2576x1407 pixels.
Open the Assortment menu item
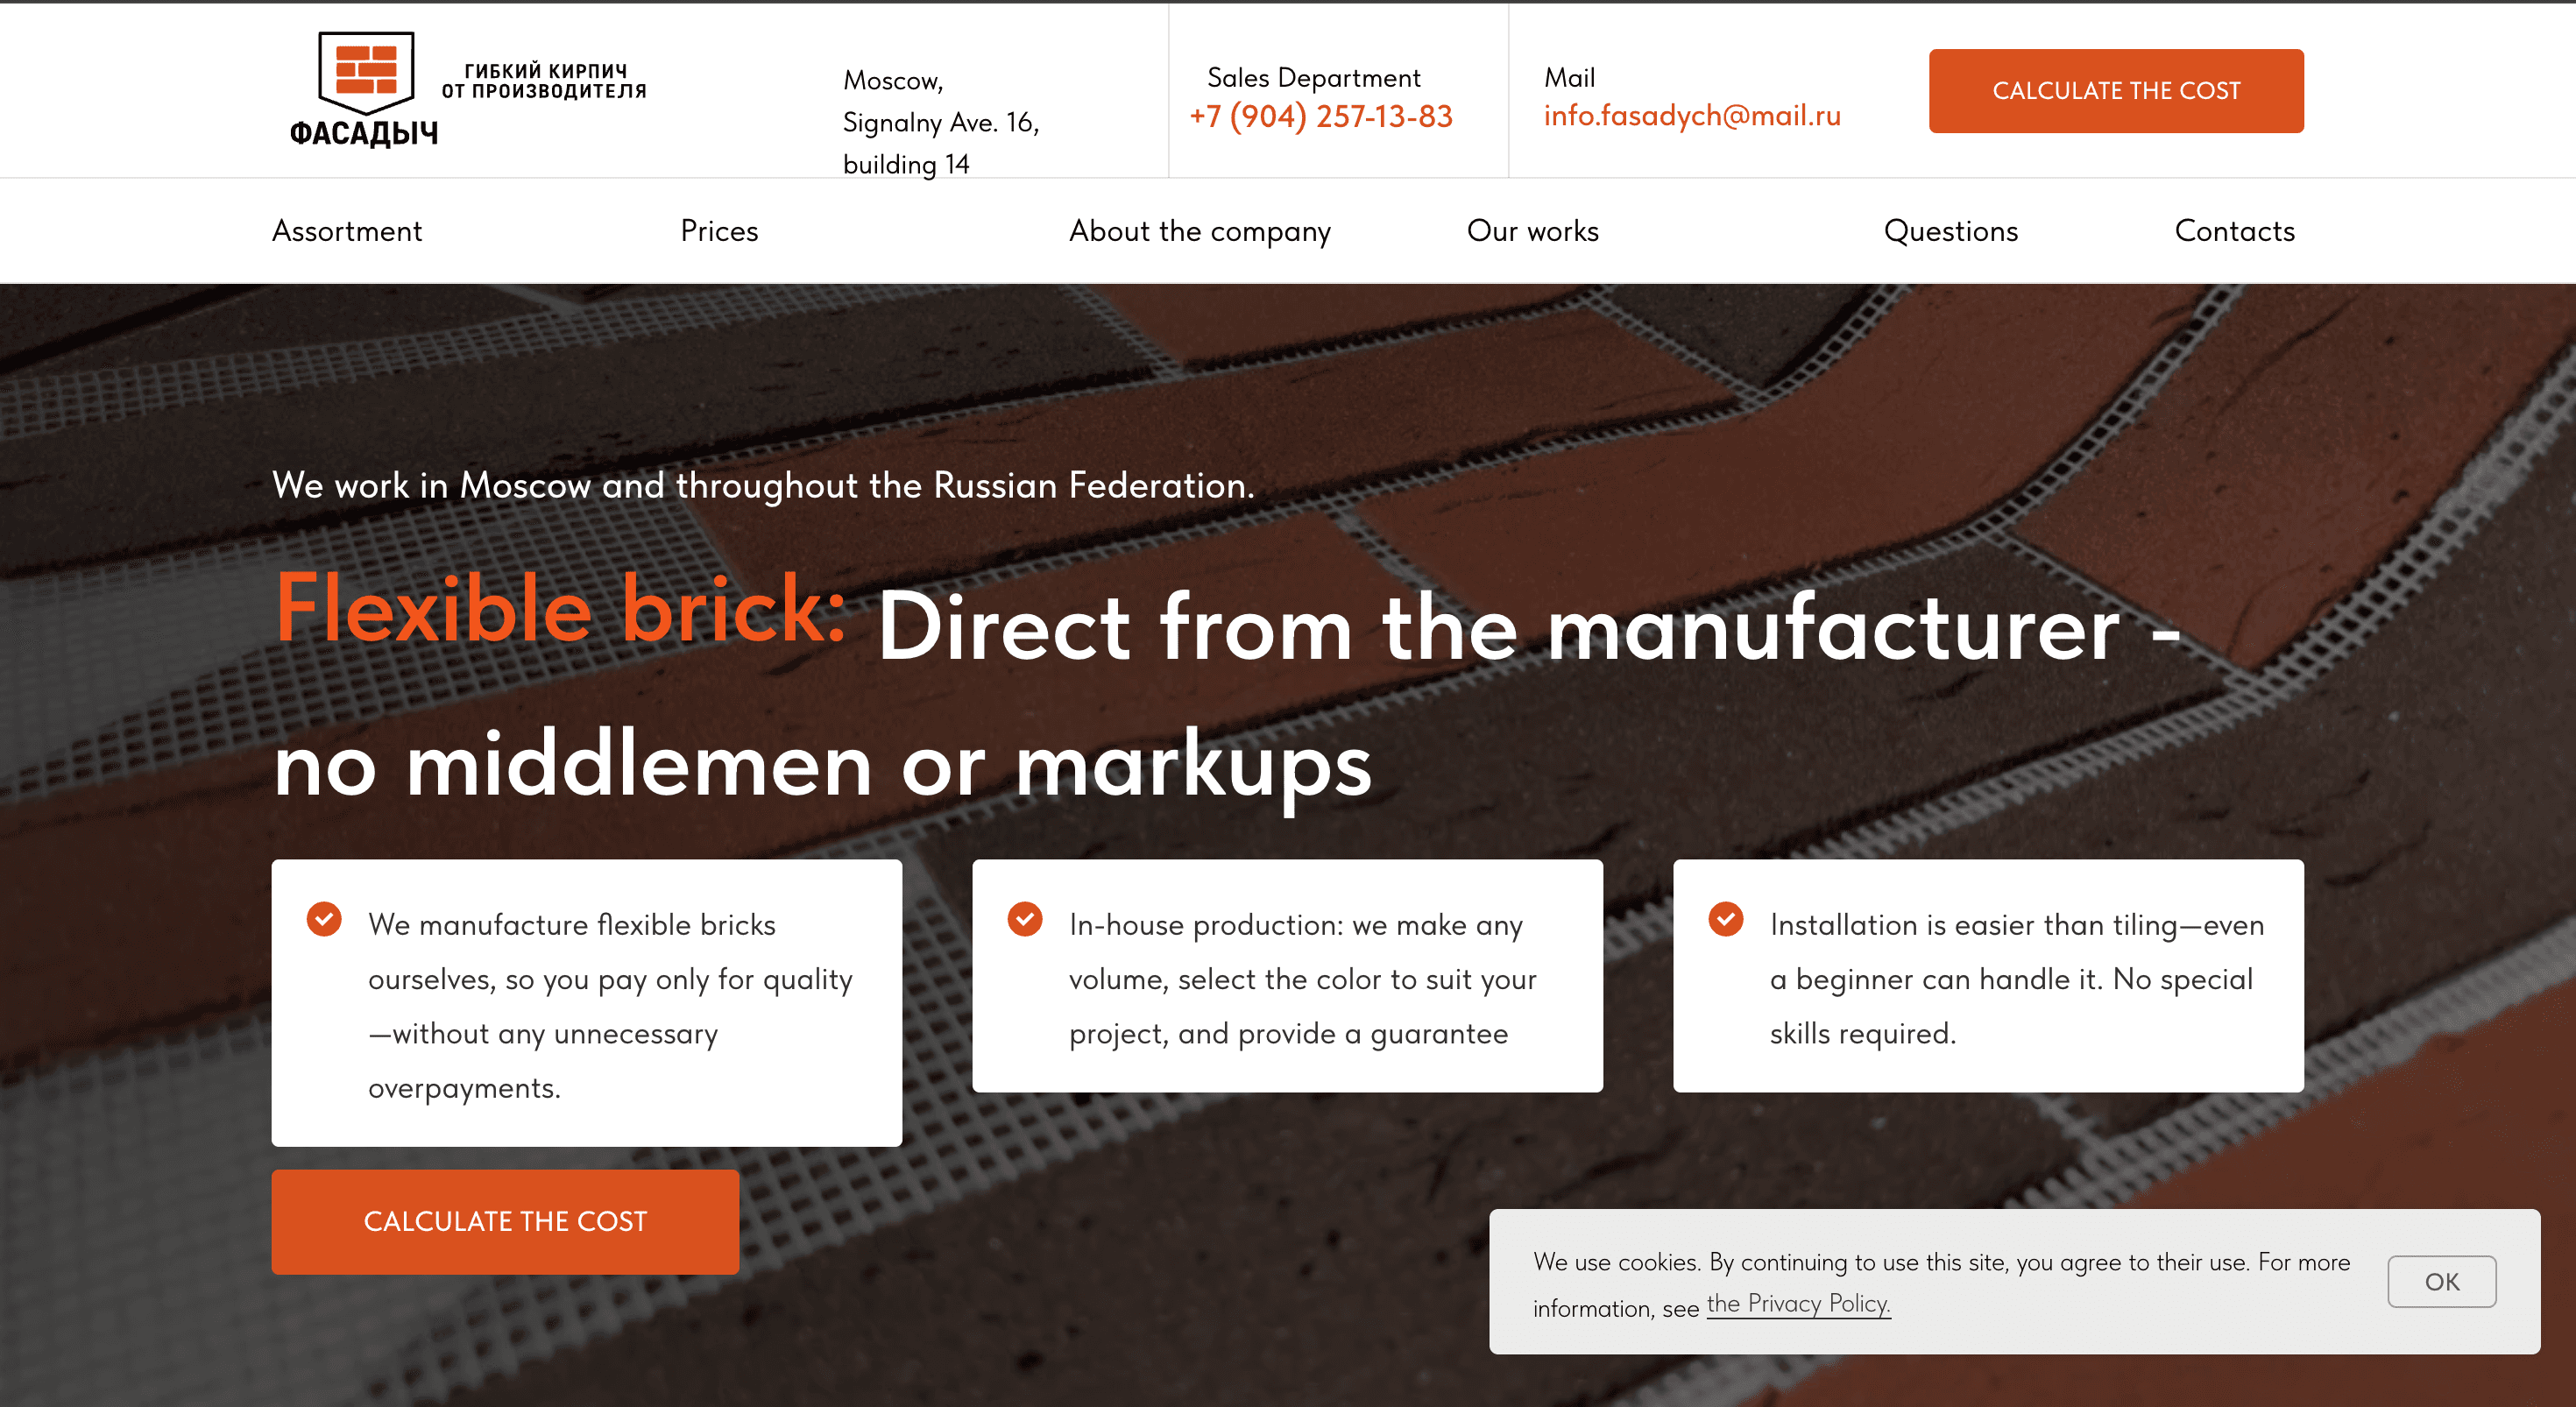point(347,231)
